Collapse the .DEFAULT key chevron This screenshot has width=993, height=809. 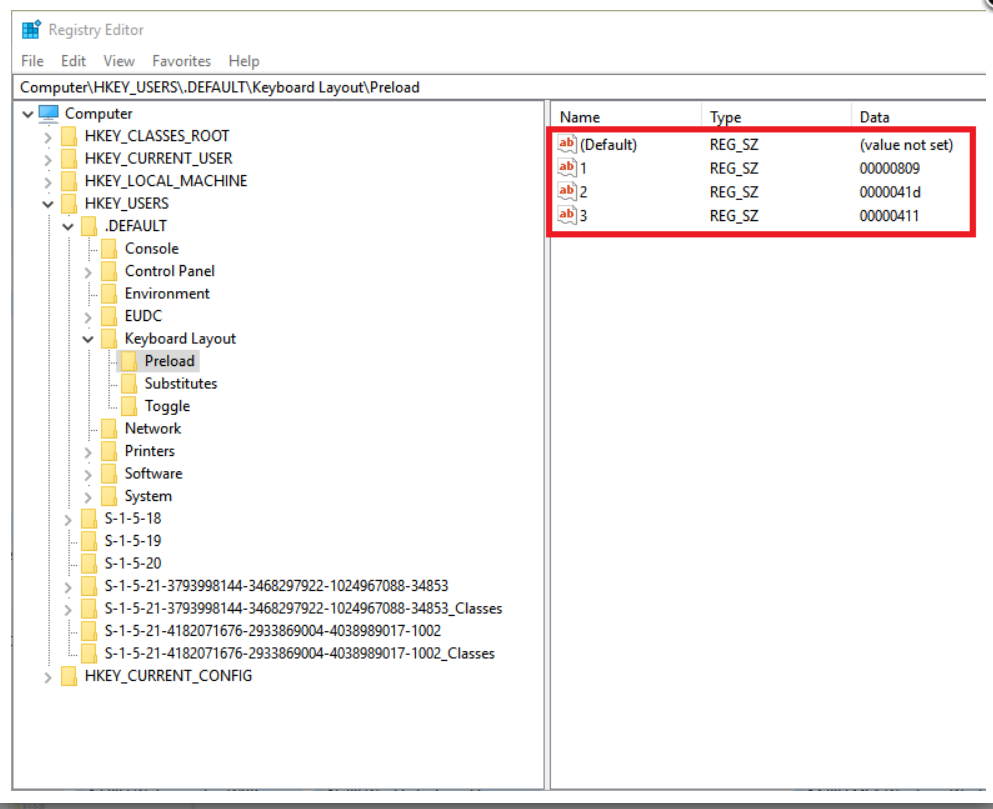click(68, 226)
